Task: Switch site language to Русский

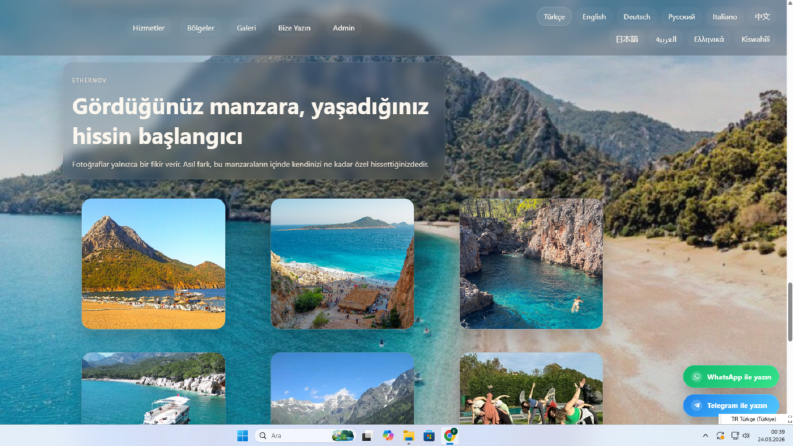Action: point(681,17)
